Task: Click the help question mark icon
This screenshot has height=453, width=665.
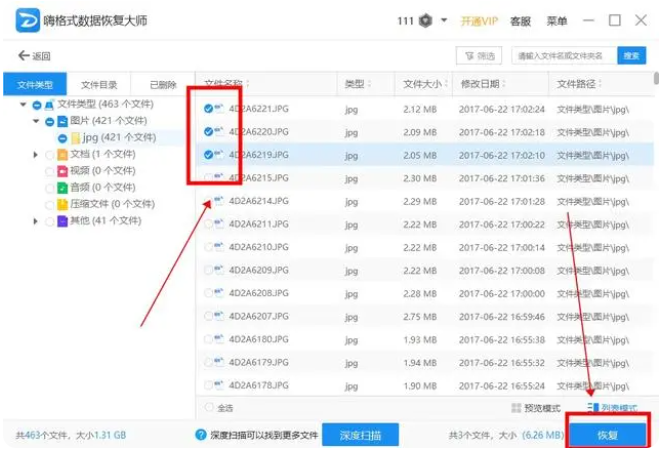Action: click(x=201, y=435)
